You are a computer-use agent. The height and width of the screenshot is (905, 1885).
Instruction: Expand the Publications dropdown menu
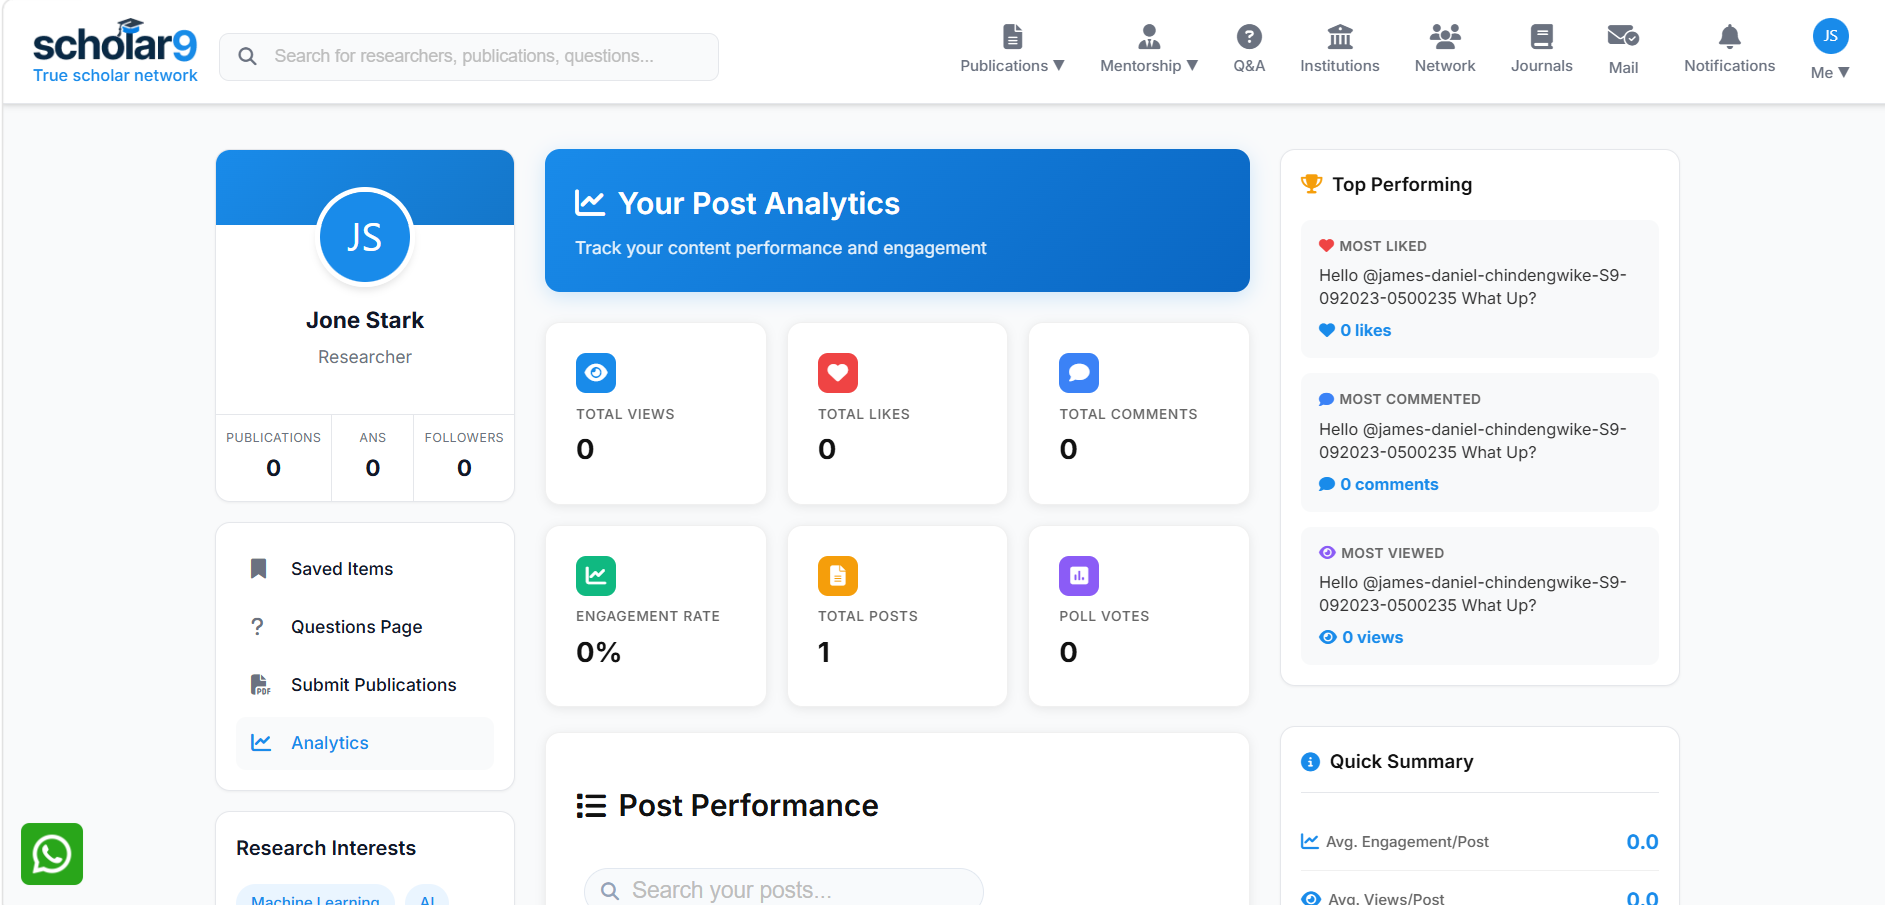1012,49
